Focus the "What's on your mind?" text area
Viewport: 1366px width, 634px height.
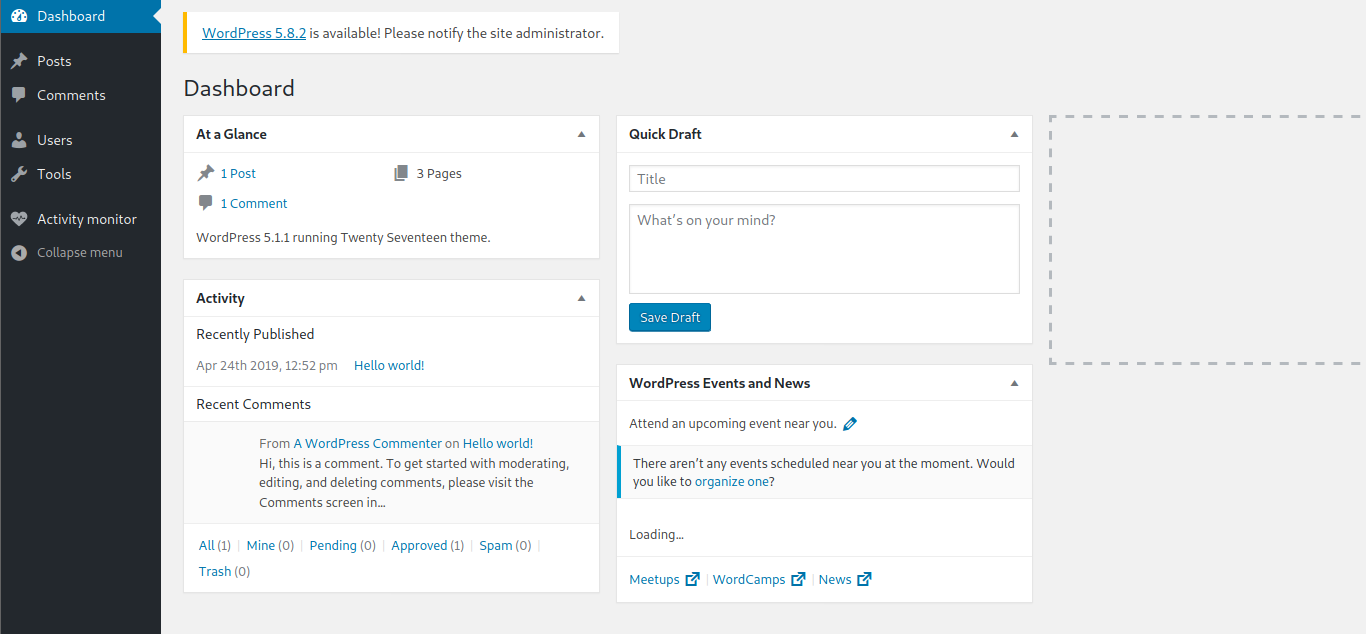click(x=824, y=249)
